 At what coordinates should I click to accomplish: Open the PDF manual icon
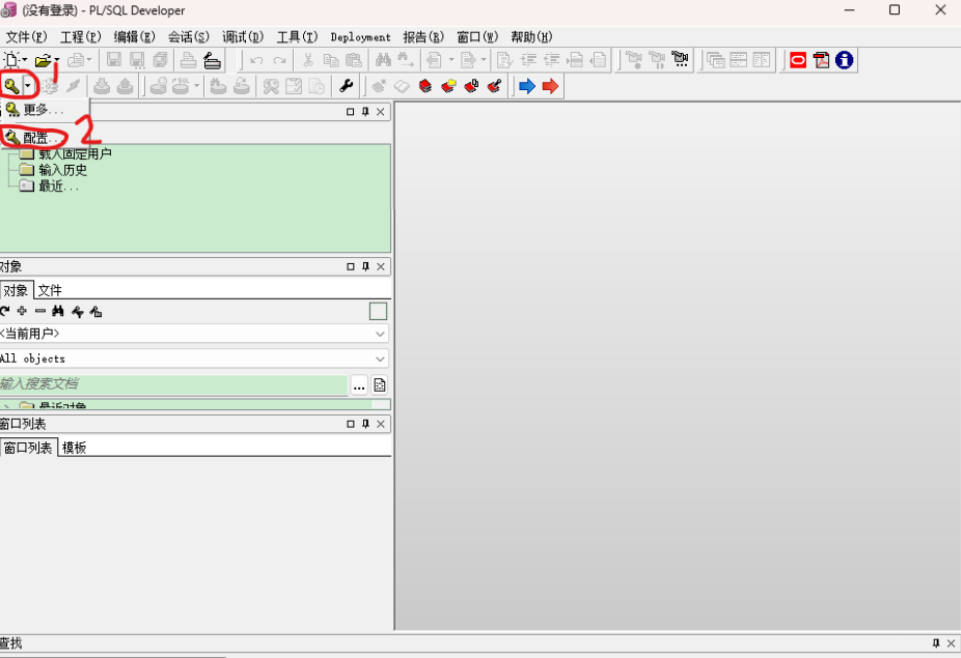pyautogui.click(x=821, y=60)
